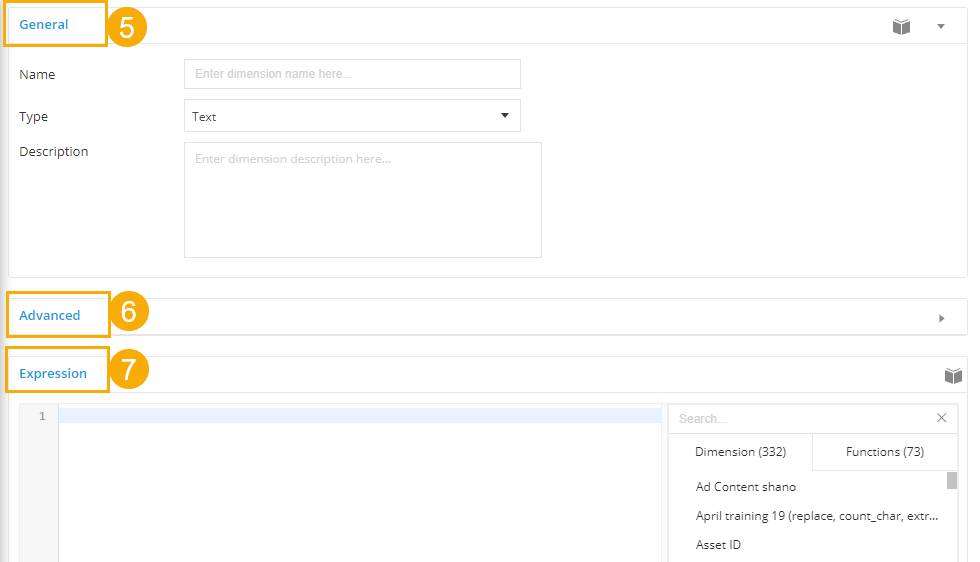Click the line number 1 gutter
980x562 pixels.
(x=42, y=416)
